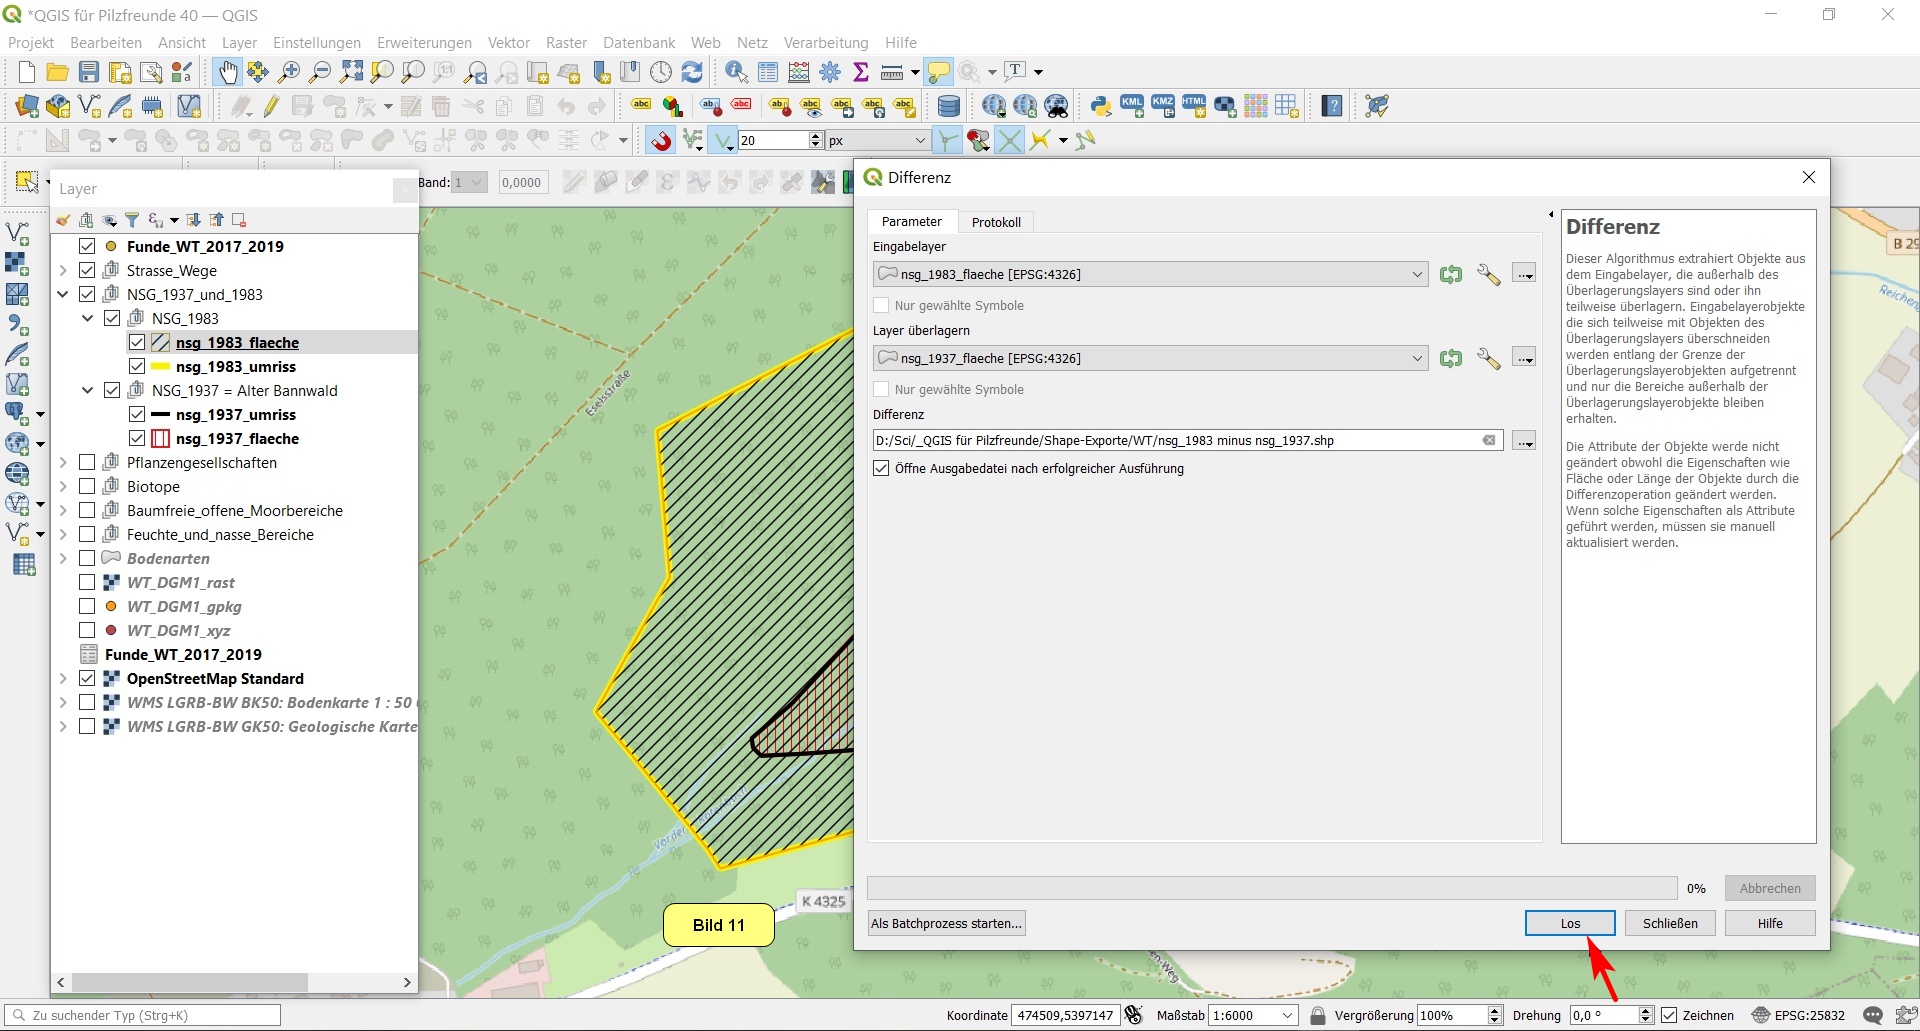Collapse the NSG_1937_und_1983 group
The width and height of the screenshot is (1920, 1031).
point(63,294)
